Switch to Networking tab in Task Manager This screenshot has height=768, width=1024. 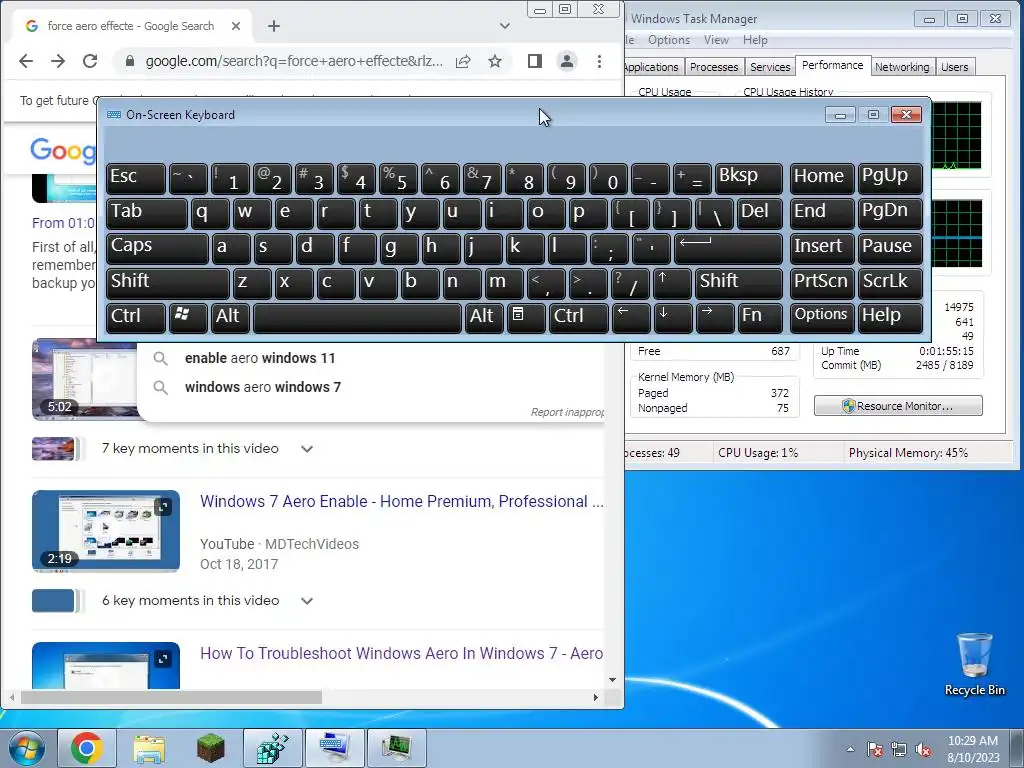tap(902, 67)
